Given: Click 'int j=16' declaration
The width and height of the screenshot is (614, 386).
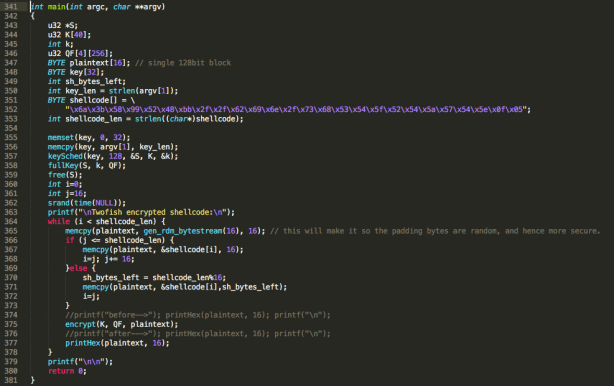Looking at the screenshot, I should click(x=67, y=193).
